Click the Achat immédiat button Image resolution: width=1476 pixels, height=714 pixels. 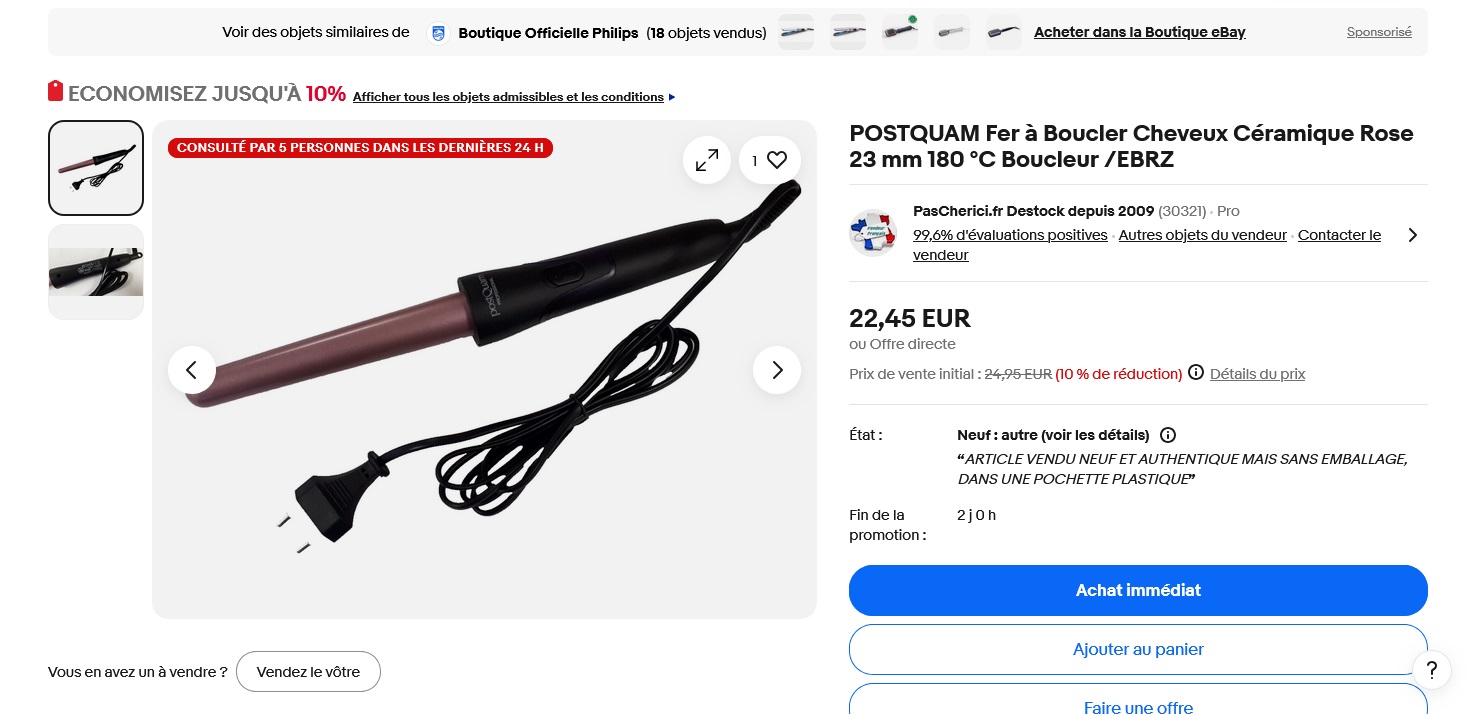pyautogui.click(x=1138, y=590)
